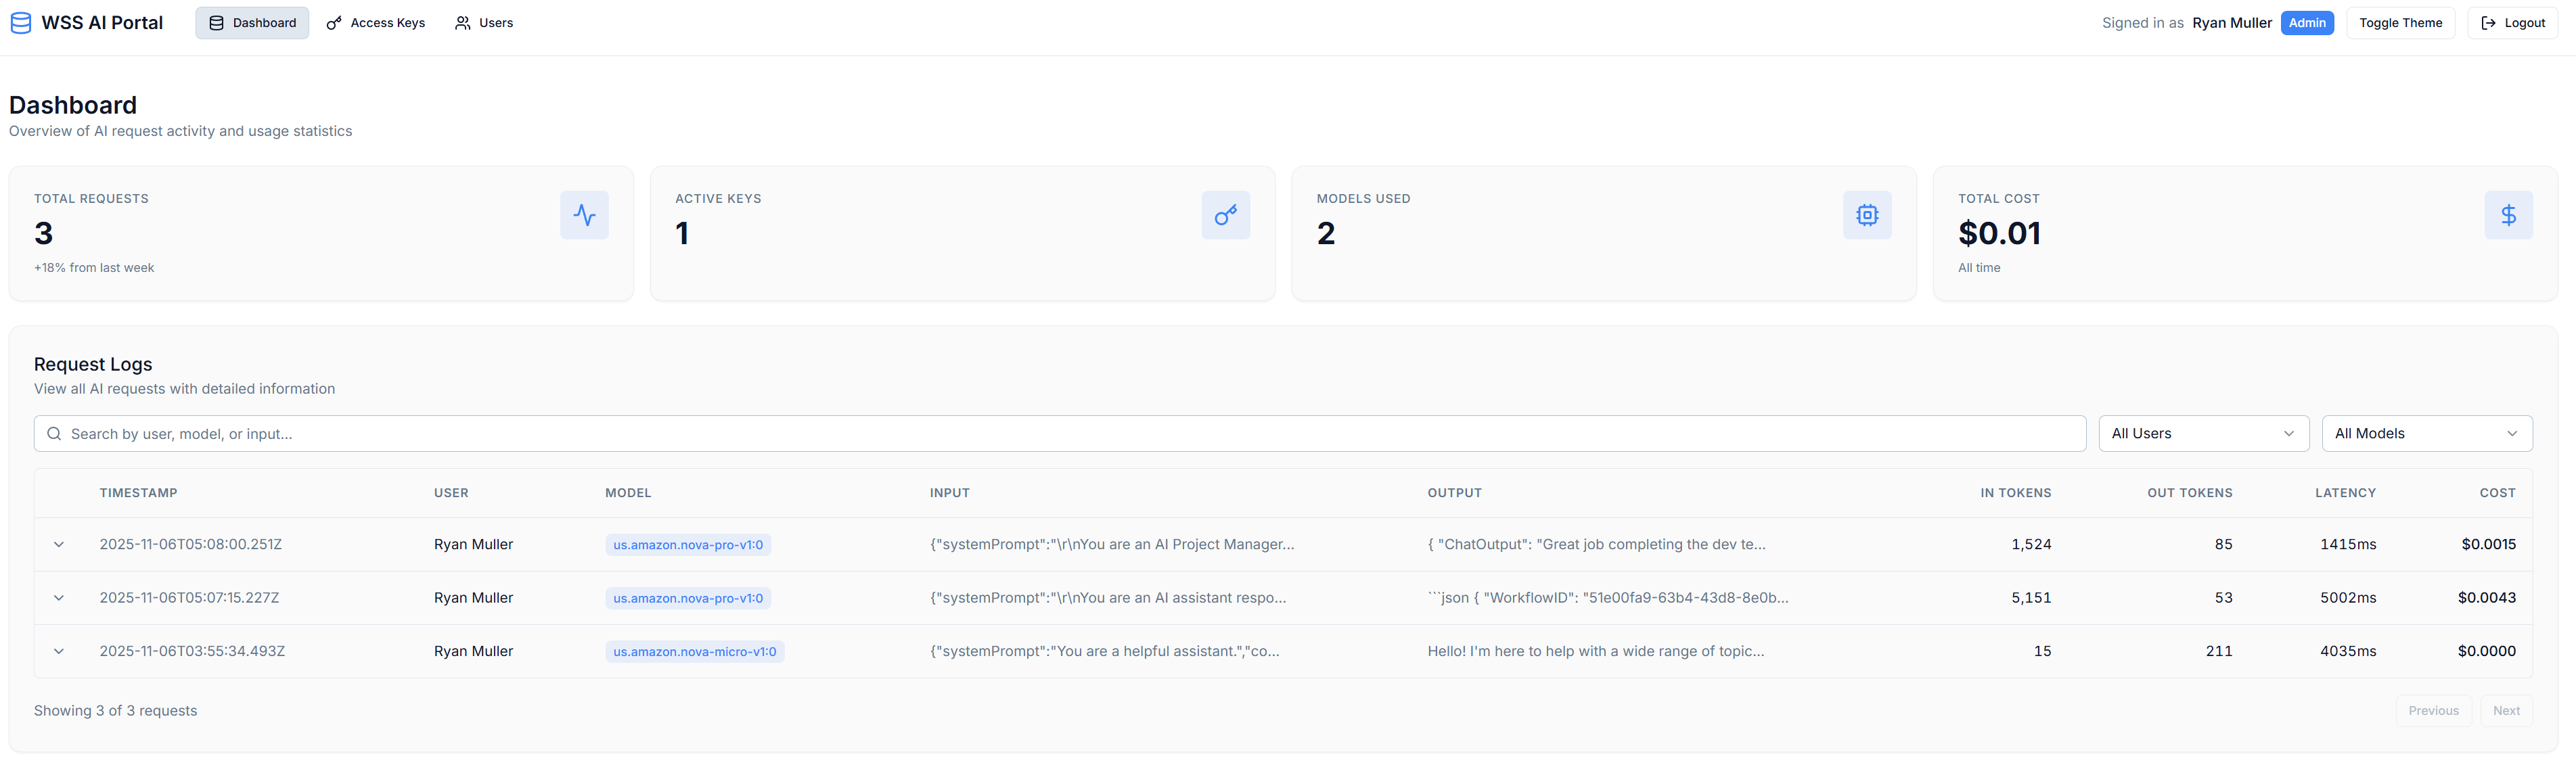Click the chip icon on Models Used card
This screenshot has height=767, width=2576.
[x=1868, y=214]
